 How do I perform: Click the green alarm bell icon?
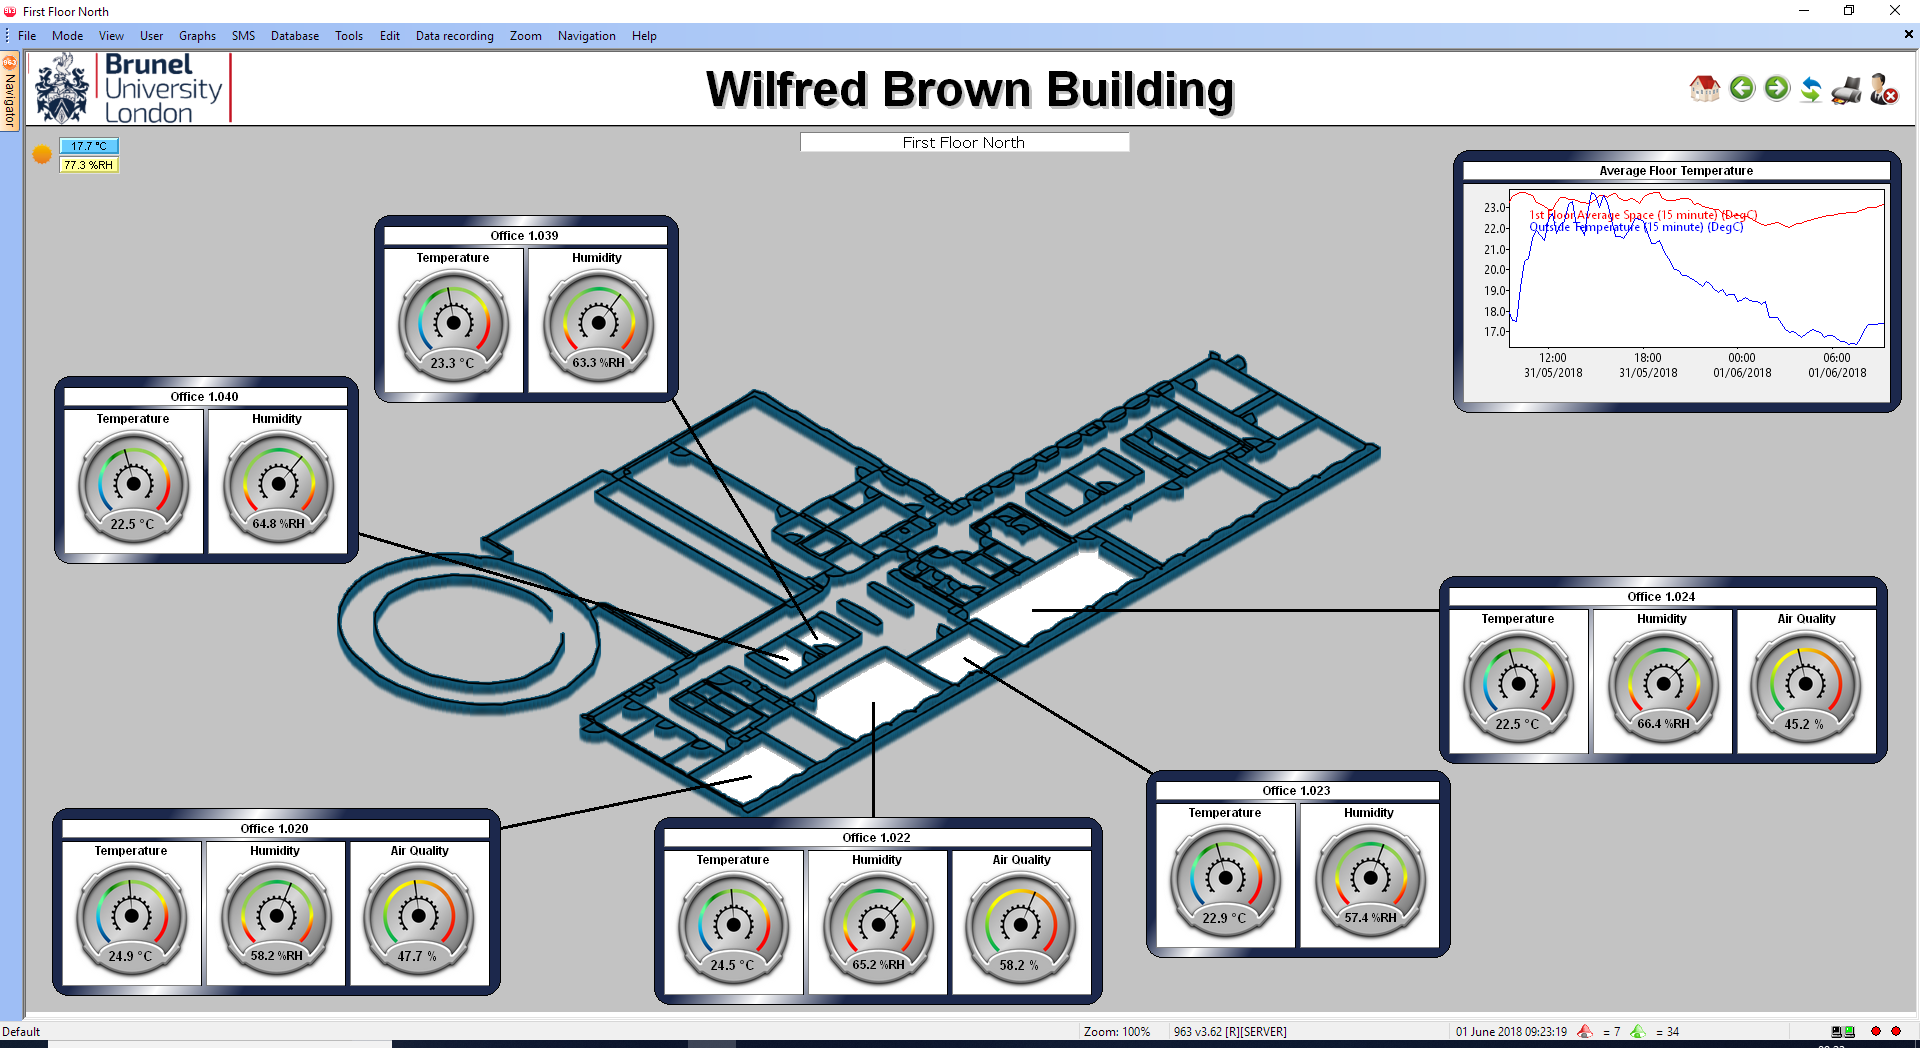coord(1638,1031)
